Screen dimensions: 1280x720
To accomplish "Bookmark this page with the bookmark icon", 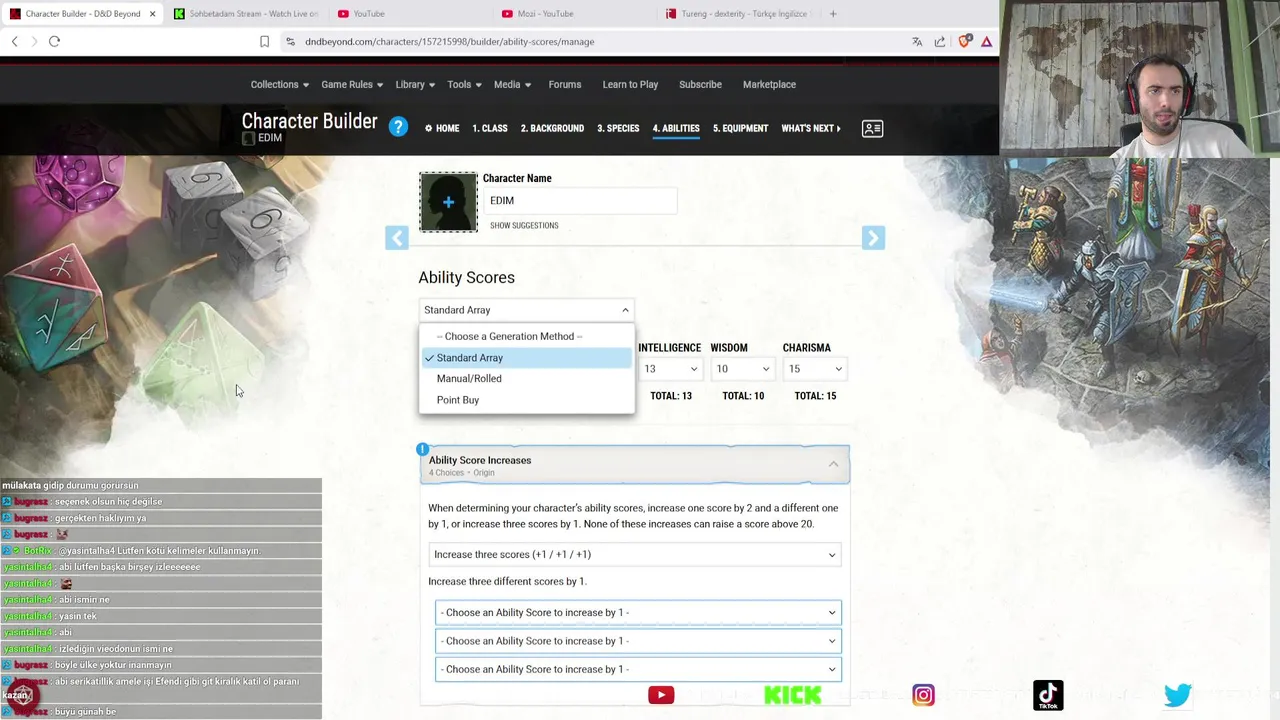I will click(264, 41).
